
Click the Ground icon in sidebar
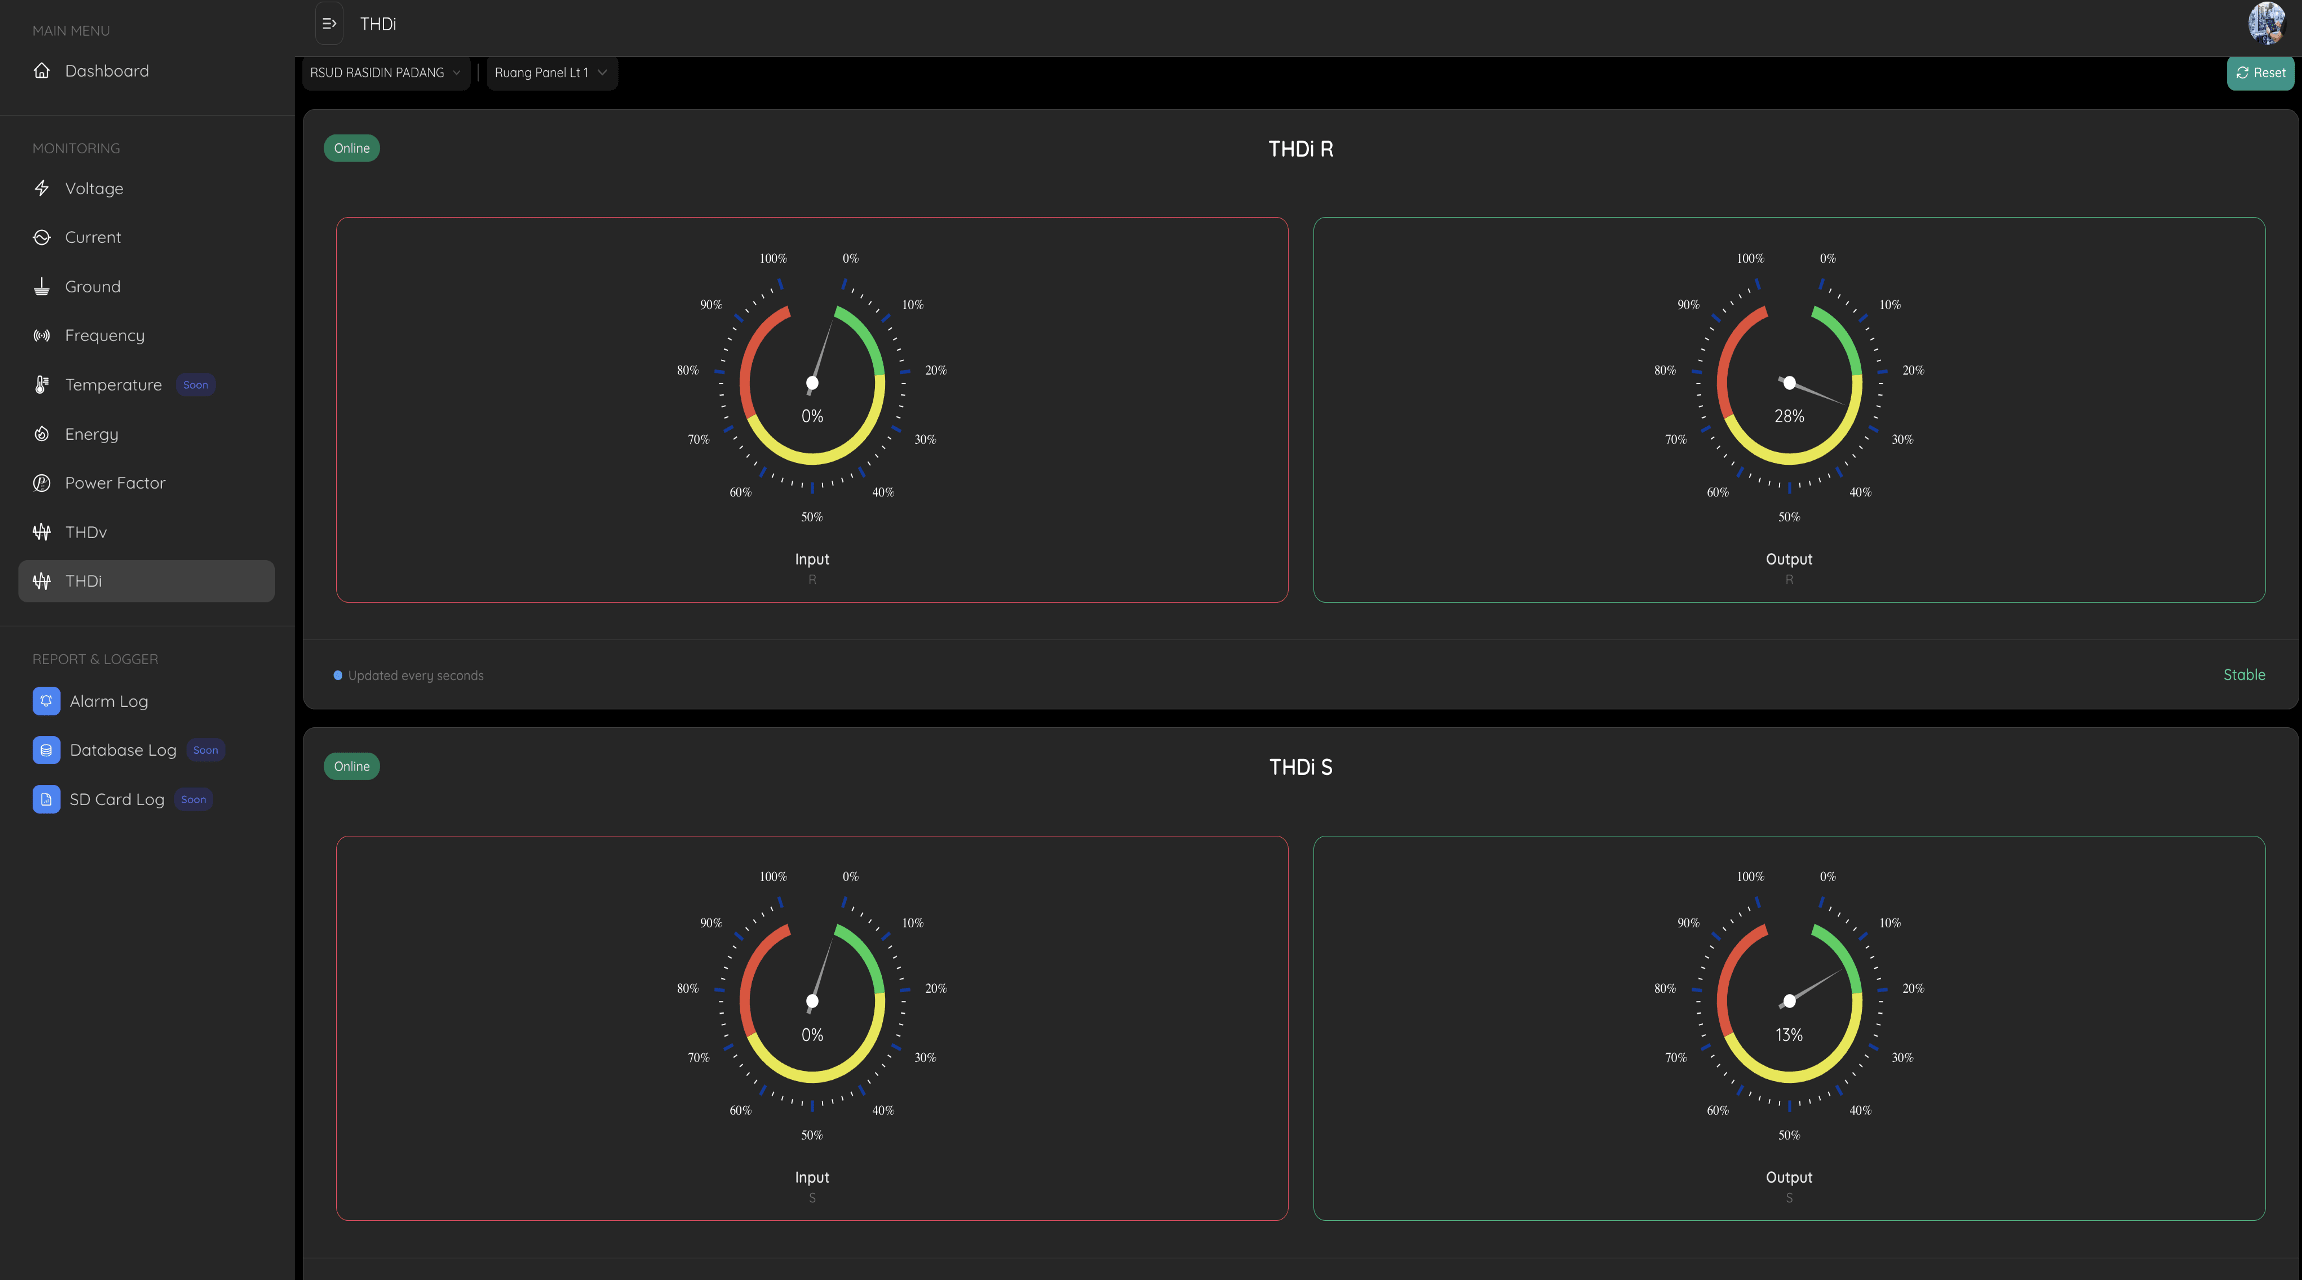(41, 287)
